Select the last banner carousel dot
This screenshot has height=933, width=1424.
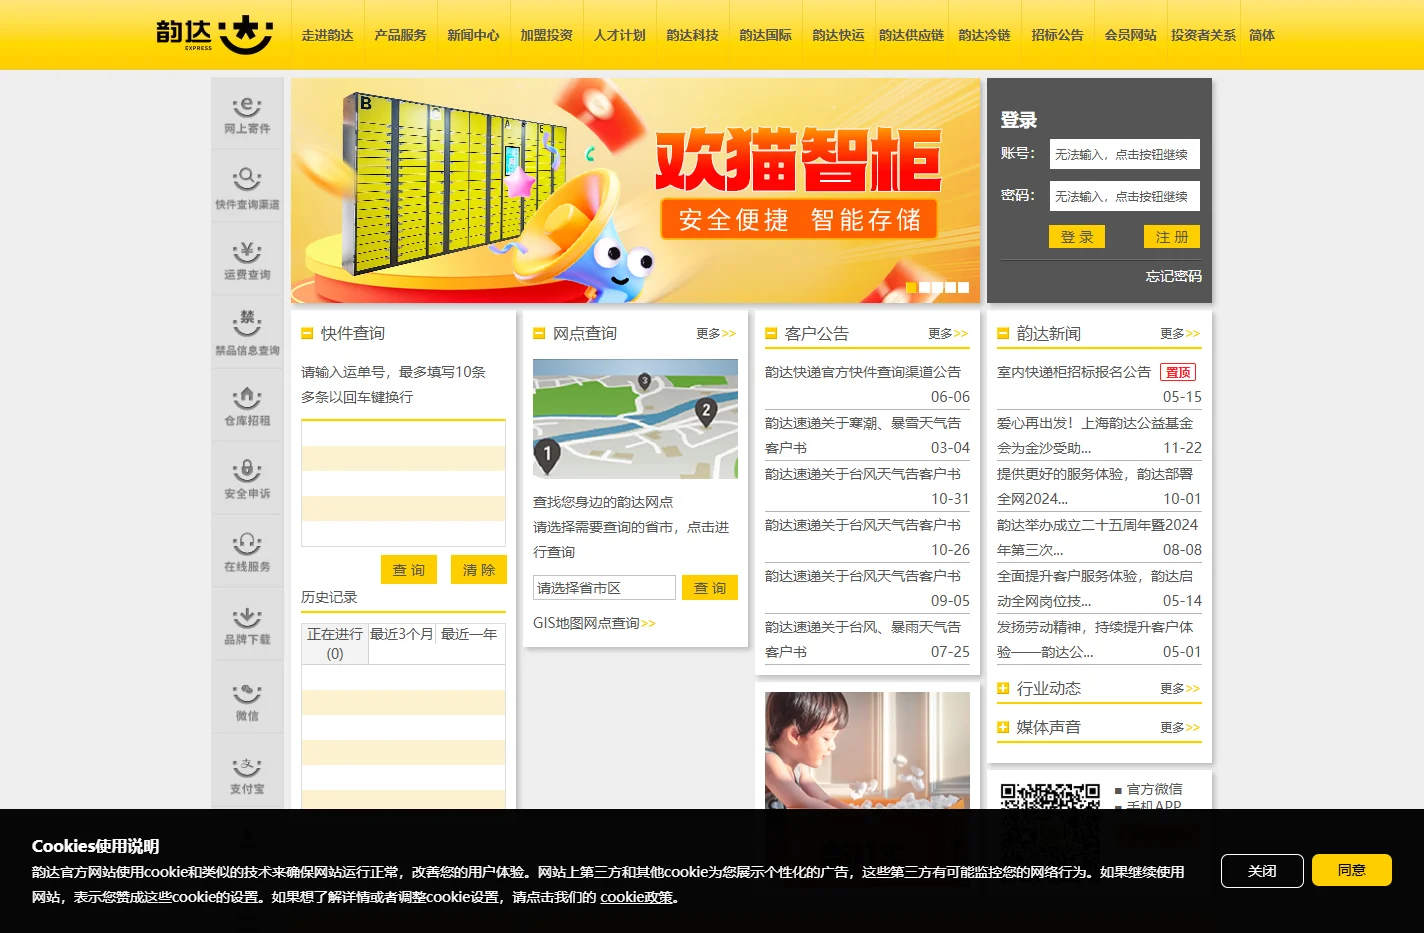point(963,287)
